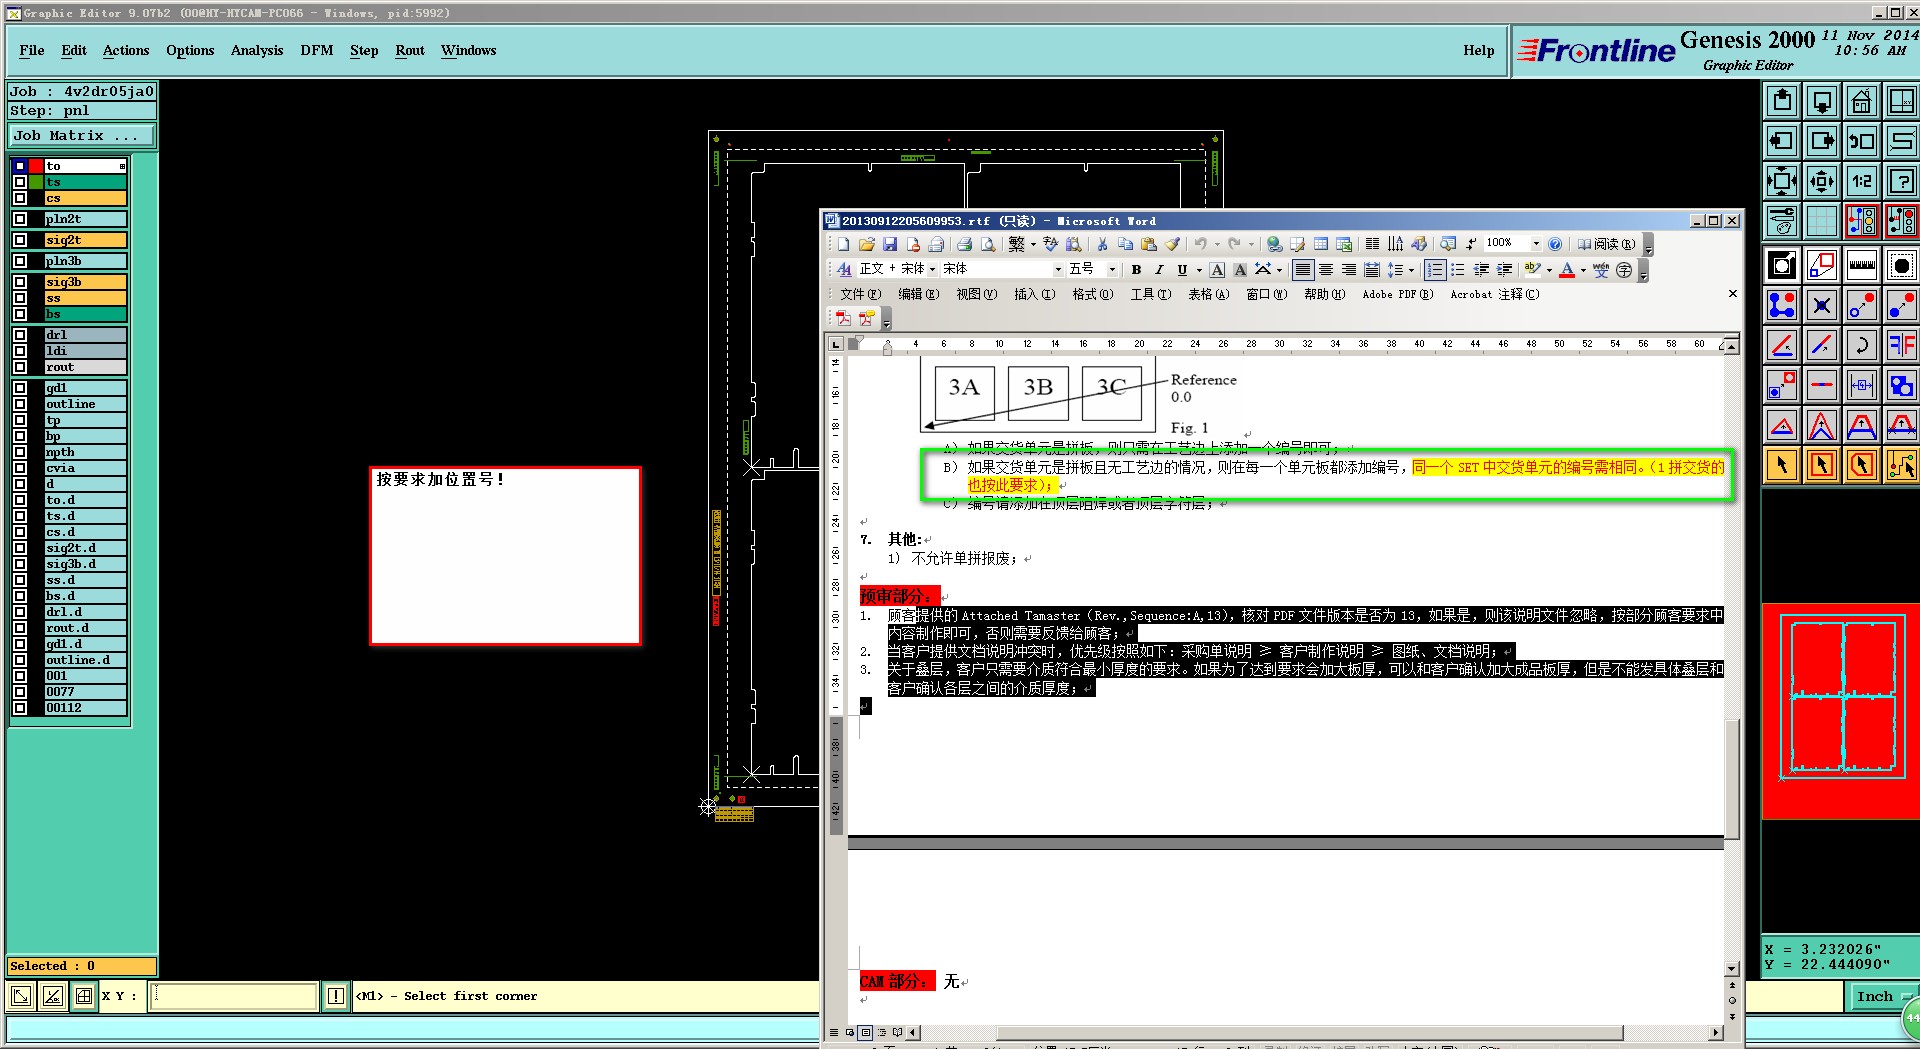Click the Inch units button
The width and height of the screenshot is (1920, 1049).
(x=1880, y=996)
